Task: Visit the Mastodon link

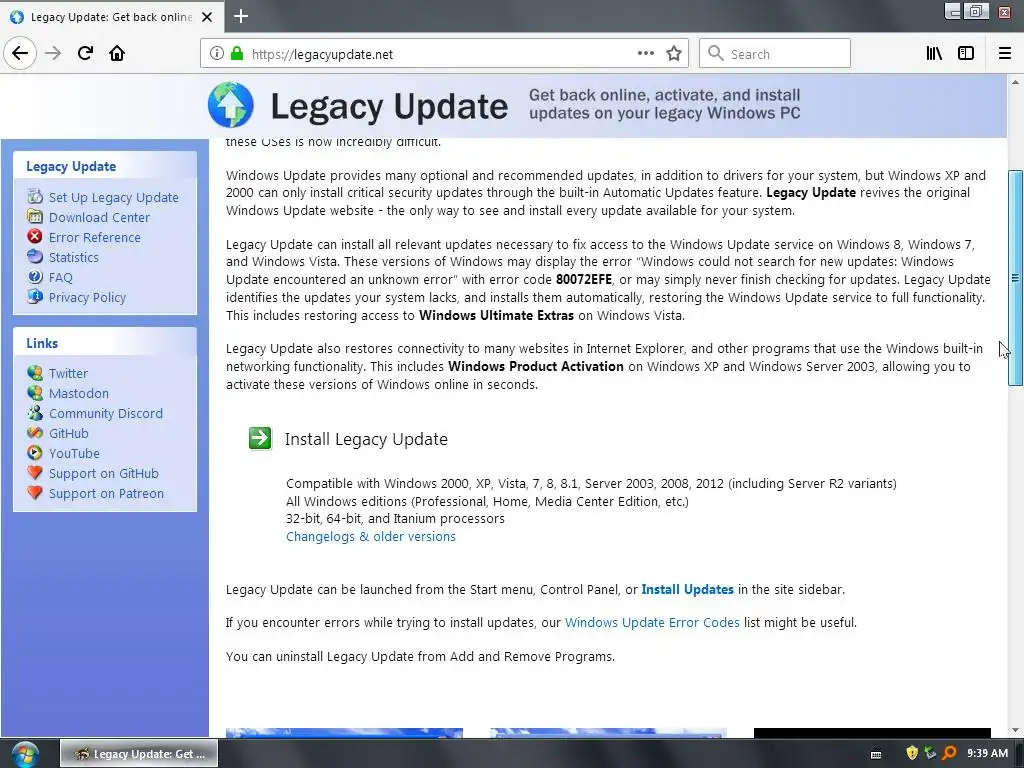Action: pyautogui.click(x=79, y=394)
